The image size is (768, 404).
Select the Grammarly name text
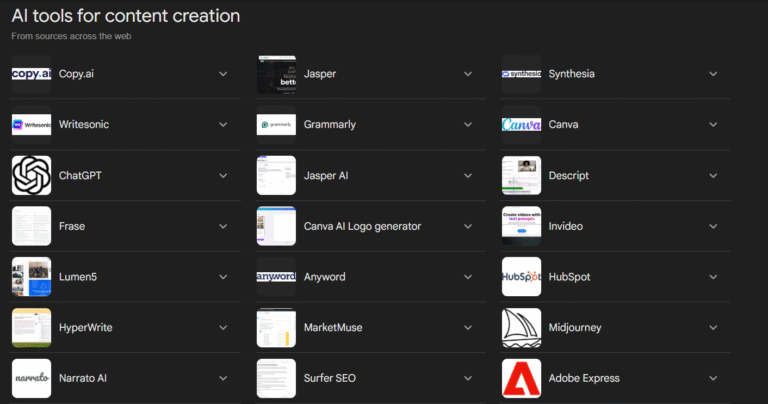pos(330,125)
